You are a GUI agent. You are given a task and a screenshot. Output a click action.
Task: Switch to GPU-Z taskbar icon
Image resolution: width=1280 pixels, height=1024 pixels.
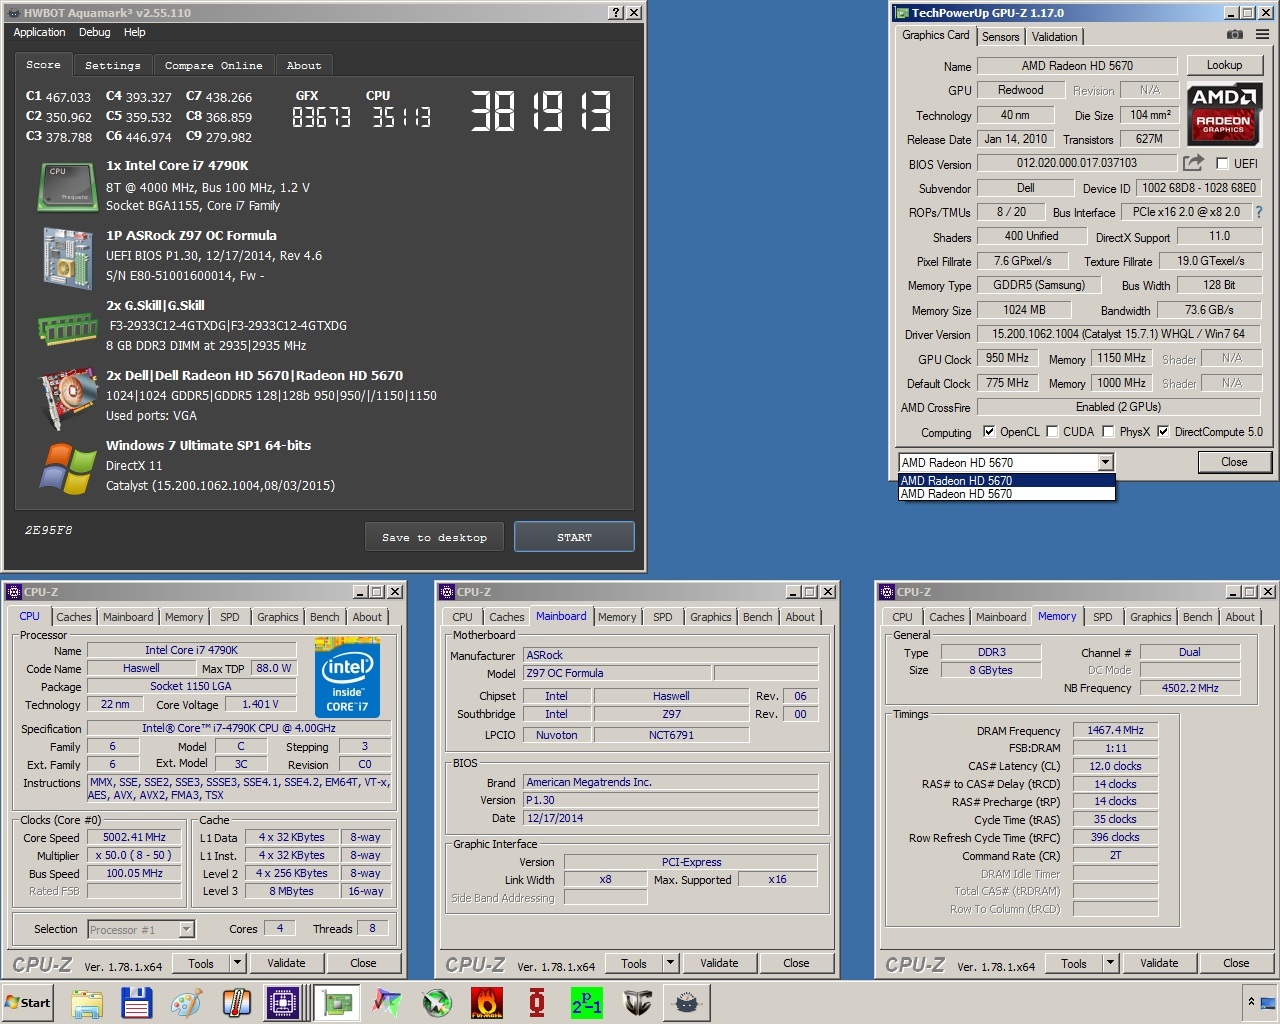click(336, 1002)
